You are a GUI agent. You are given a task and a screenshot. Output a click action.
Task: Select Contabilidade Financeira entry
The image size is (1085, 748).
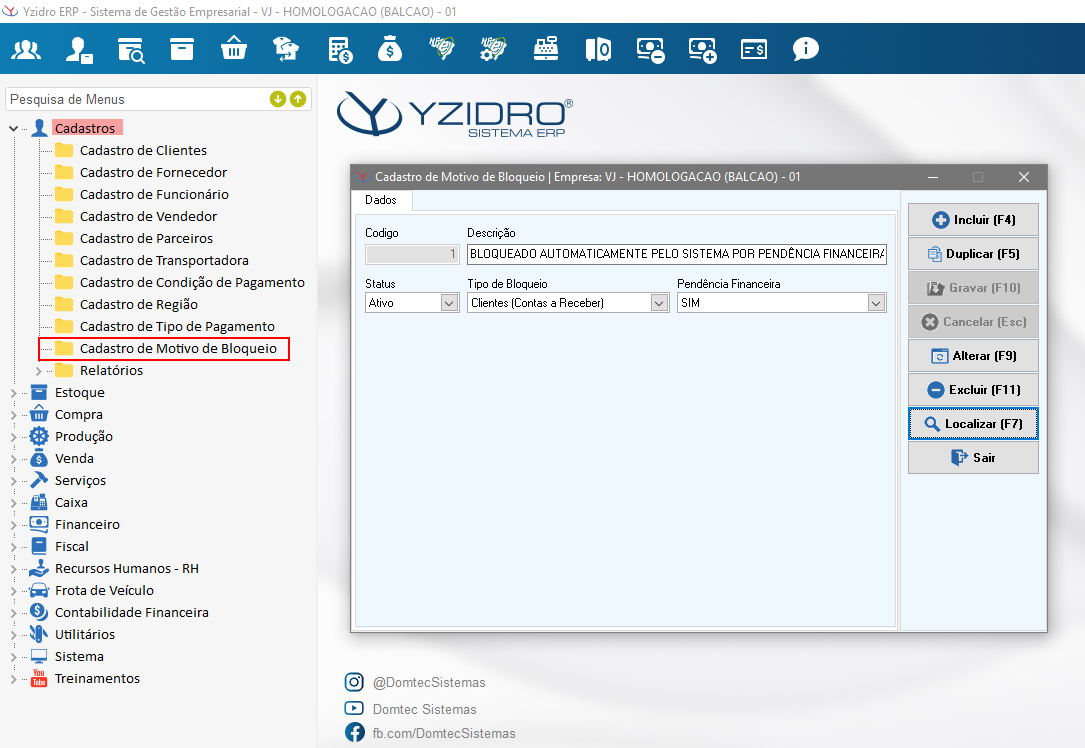click(131, 613)
